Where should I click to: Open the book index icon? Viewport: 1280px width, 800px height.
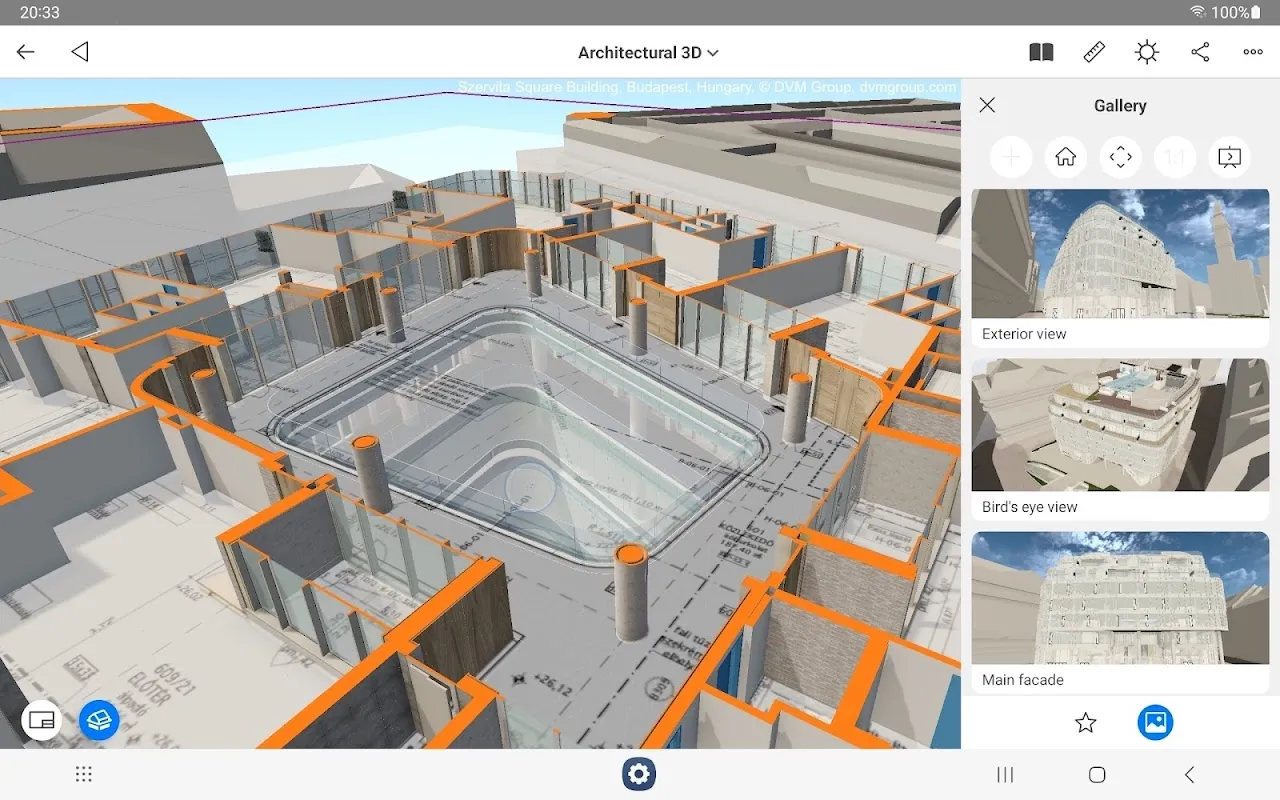pyautogui.click(x=1041, y=53)
